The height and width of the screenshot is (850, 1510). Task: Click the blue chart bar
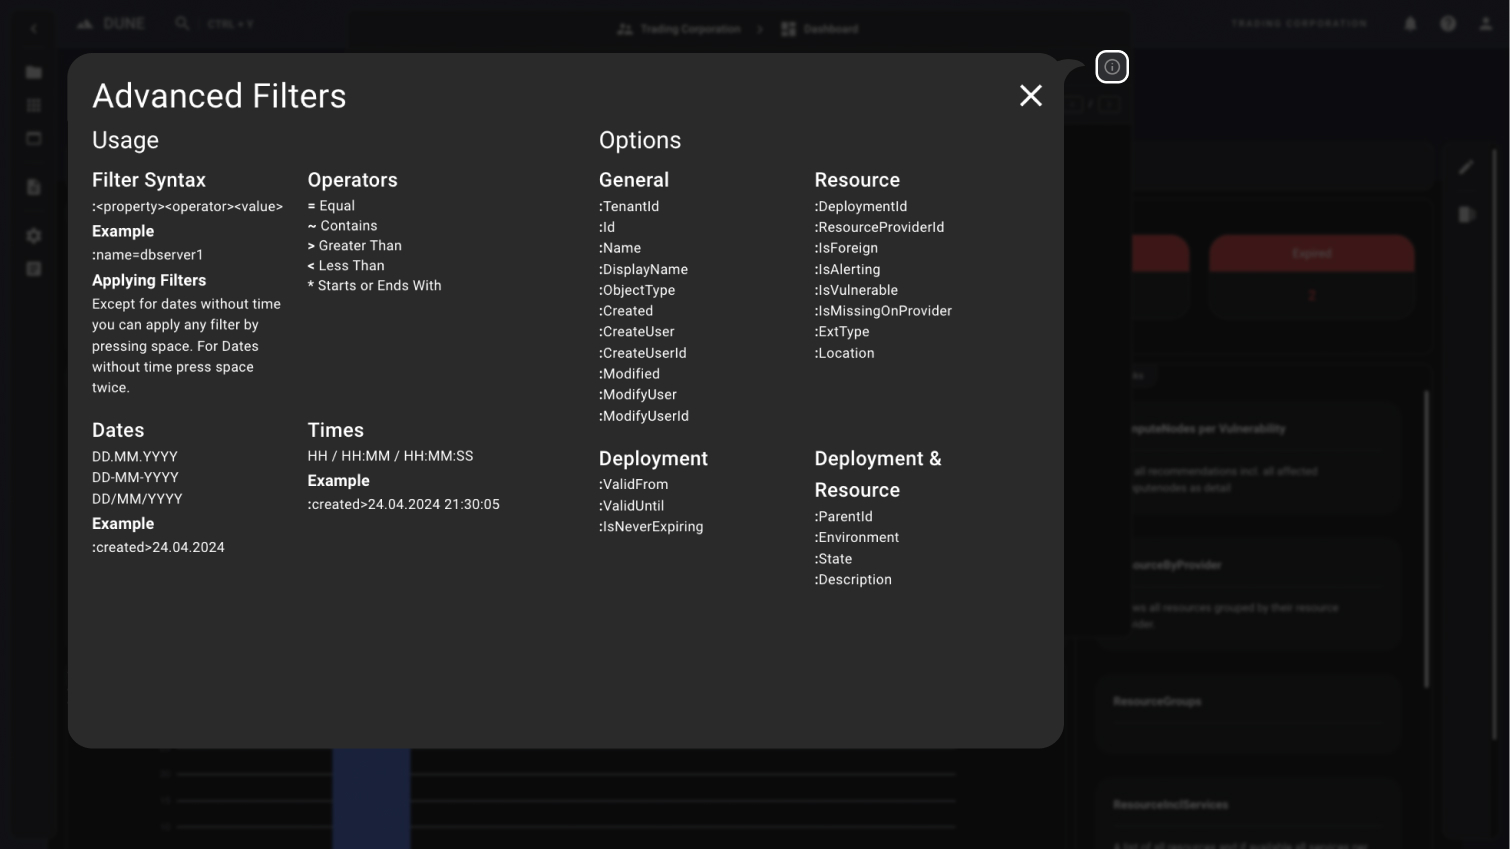pyautogui.click(x=371, y=798)
